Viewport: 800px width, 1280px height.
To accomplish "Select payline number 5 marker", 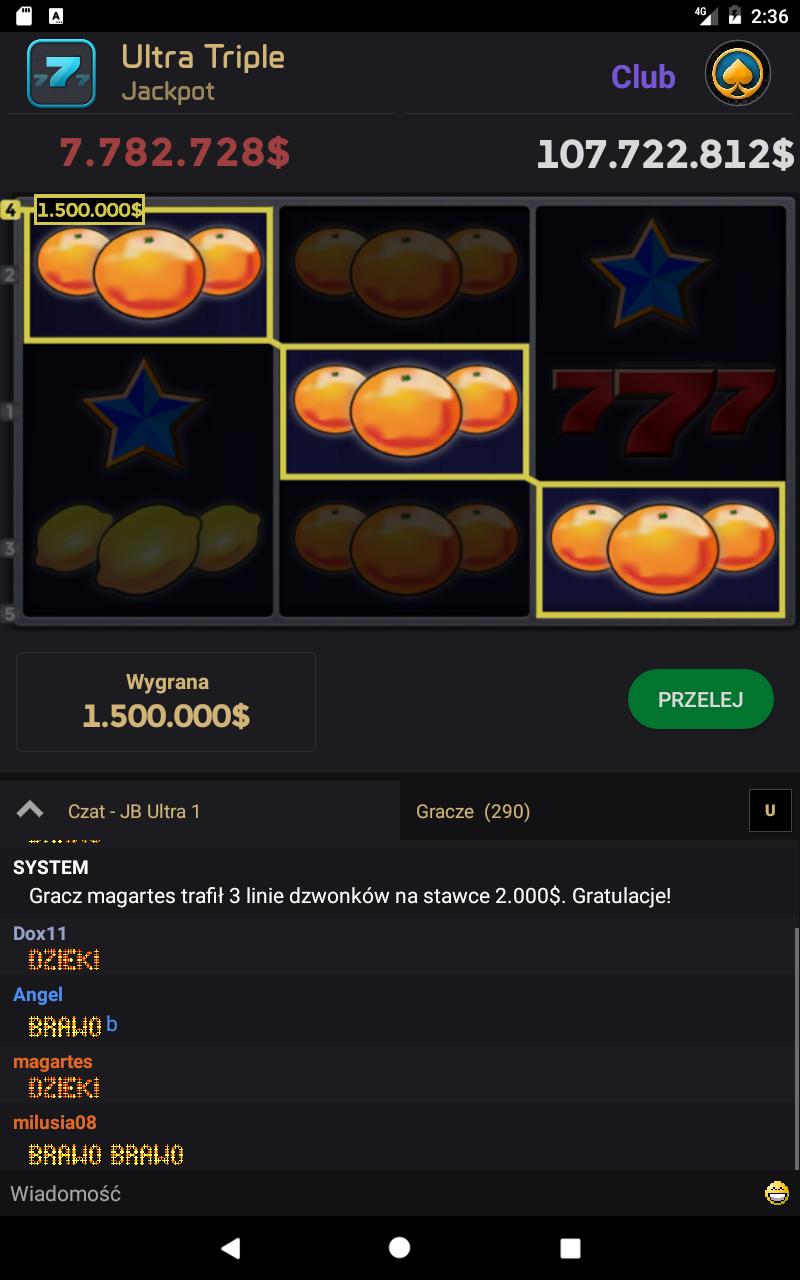I will click(x=10, y=613).
